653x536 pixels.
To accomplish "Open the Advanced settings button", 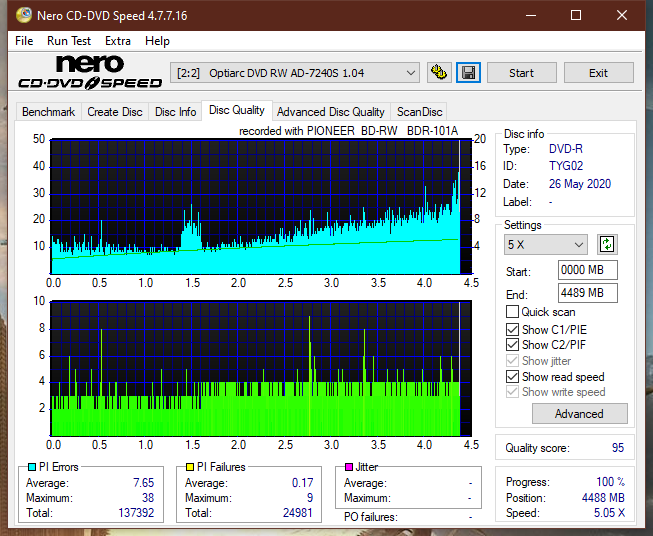I will point(579,414).
